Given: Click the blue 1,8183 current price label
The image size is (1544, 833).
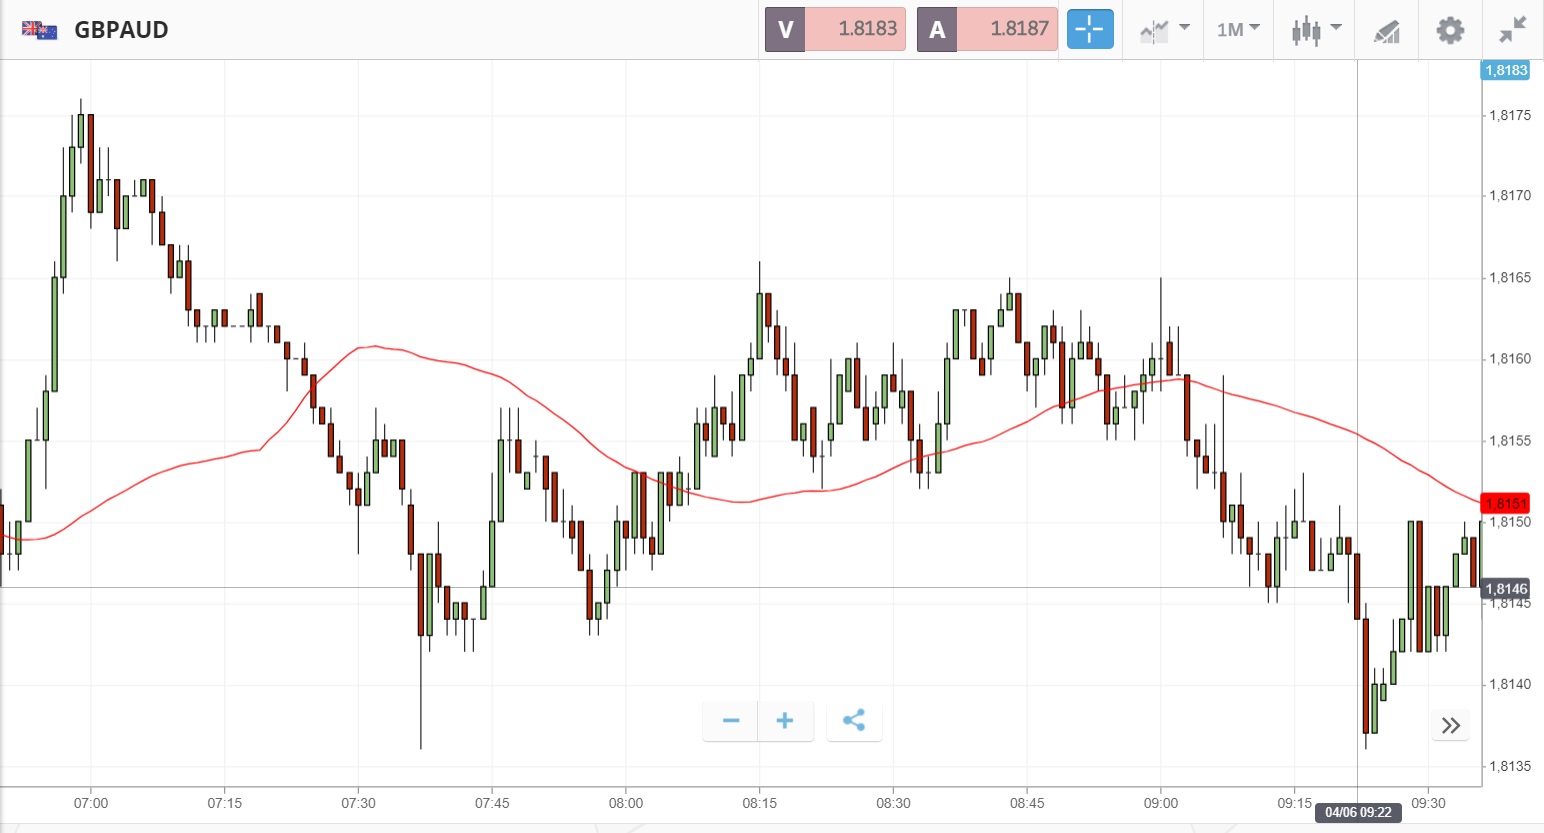Looking at the screenshot, I should 1505,70.
